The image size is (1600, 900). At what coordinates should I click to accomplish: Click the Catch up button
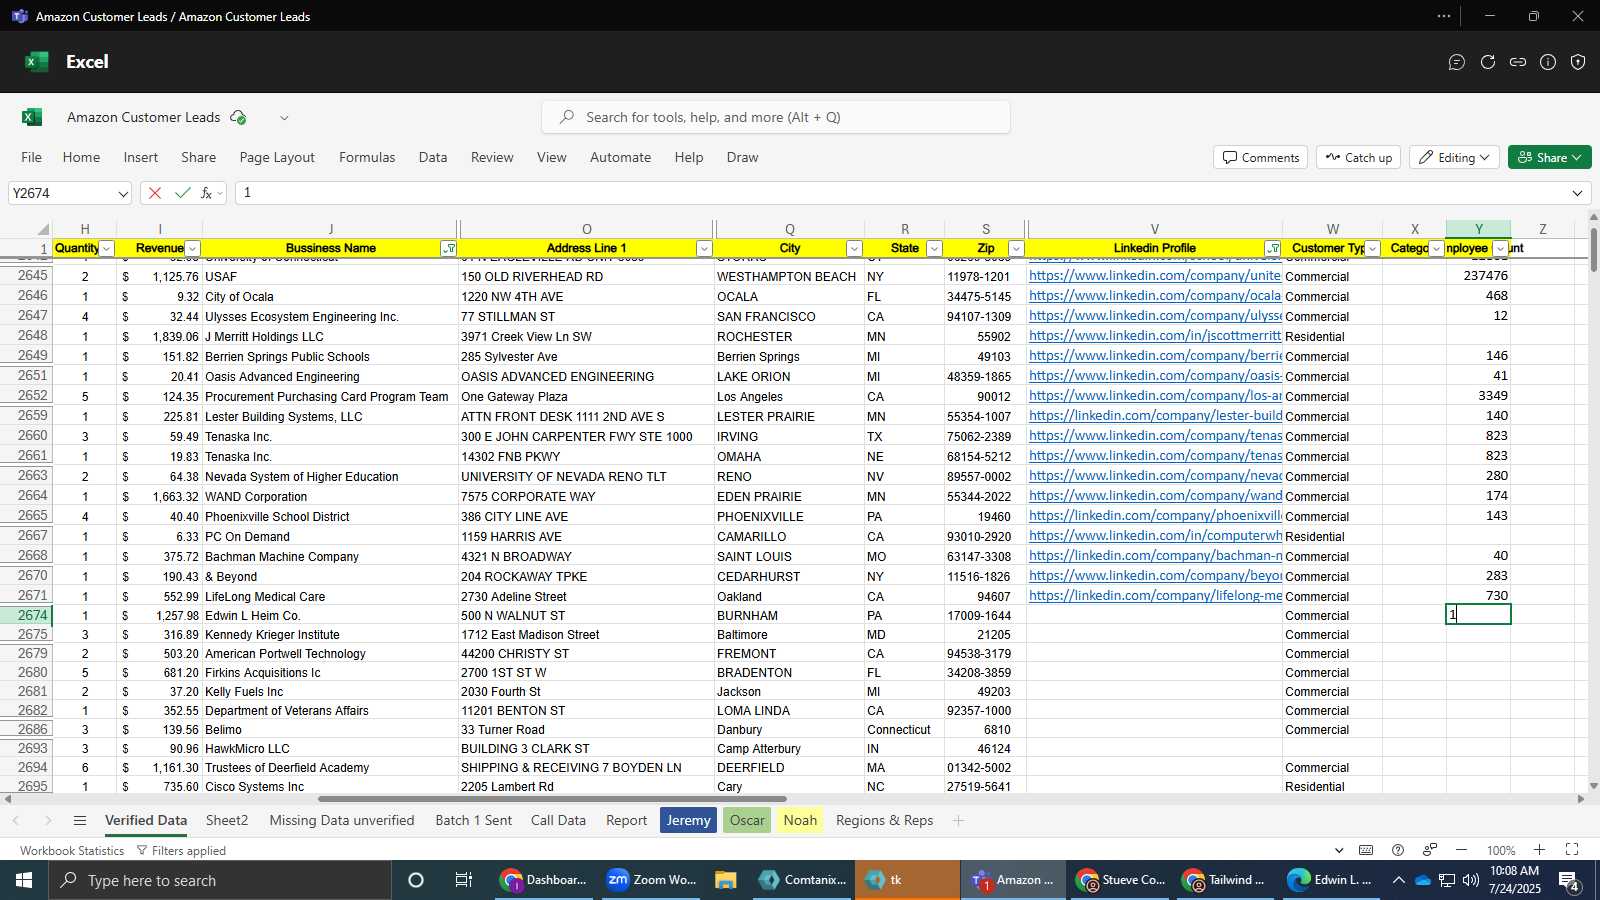point(1358,158)
